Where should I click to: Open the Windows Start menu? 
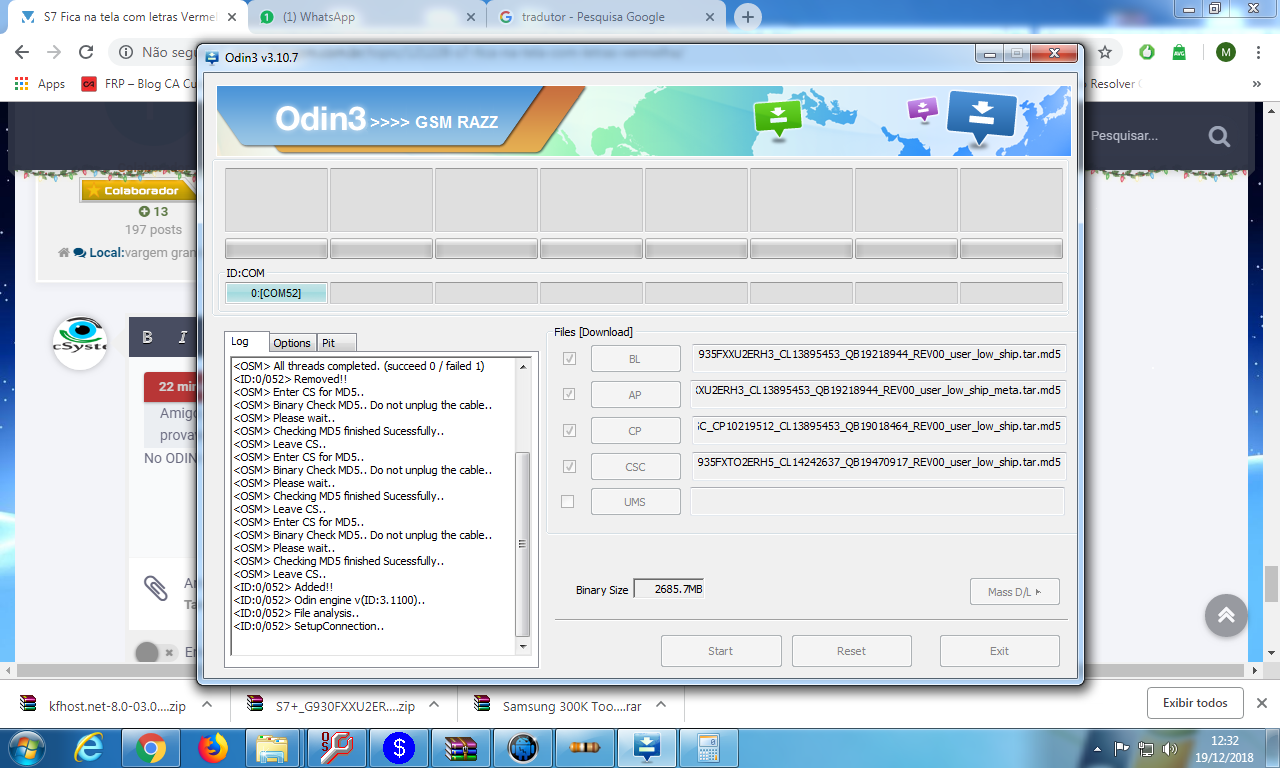click(x=28, y=748)
